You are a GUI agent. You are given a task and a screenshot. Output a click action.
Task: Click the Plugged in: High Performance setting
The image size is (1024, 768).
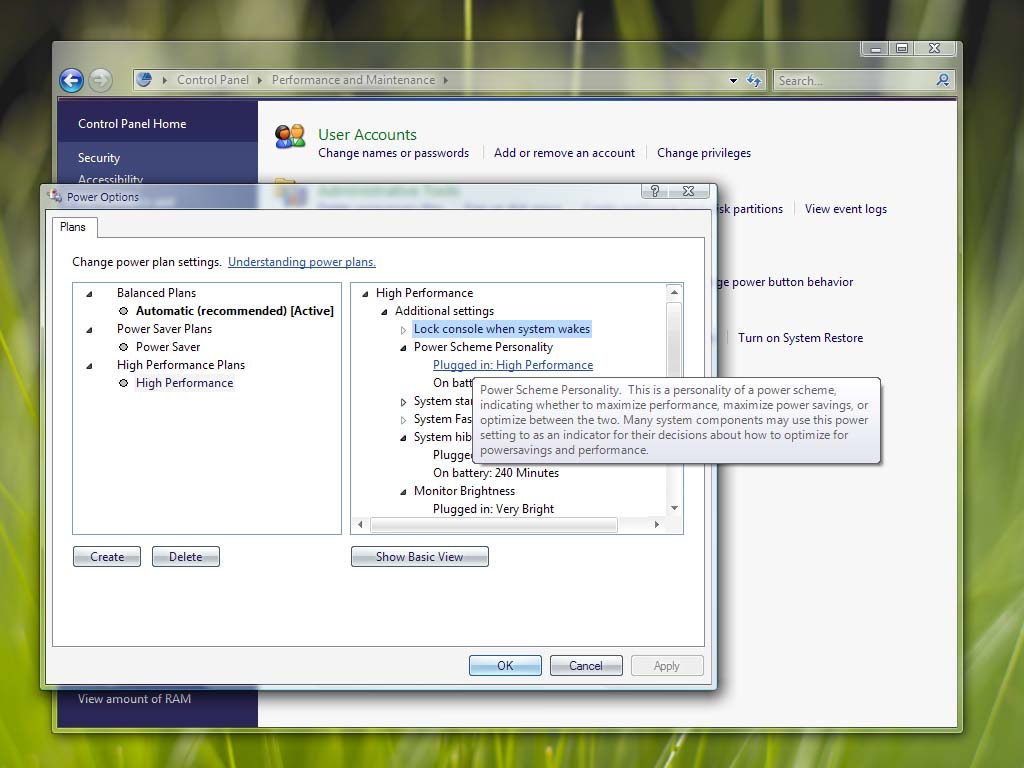[513, 365]
